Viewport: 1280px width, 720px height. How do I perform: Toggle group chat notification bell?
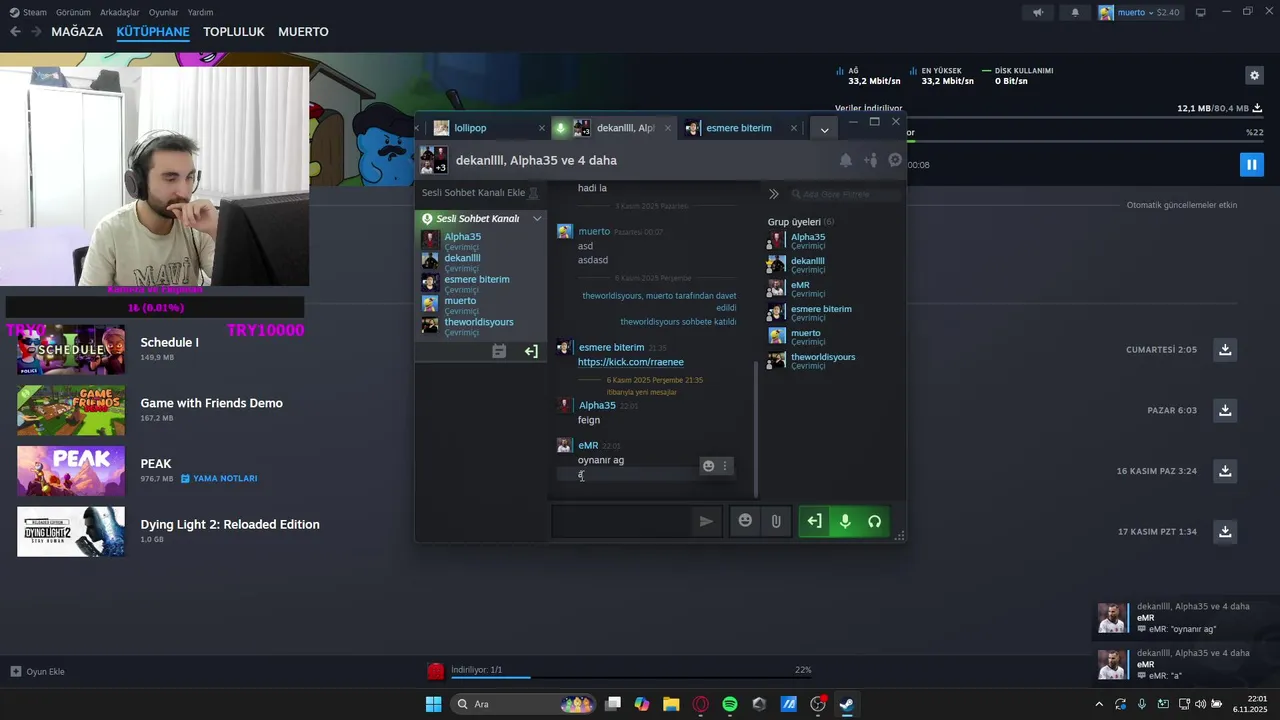[846, 160]
